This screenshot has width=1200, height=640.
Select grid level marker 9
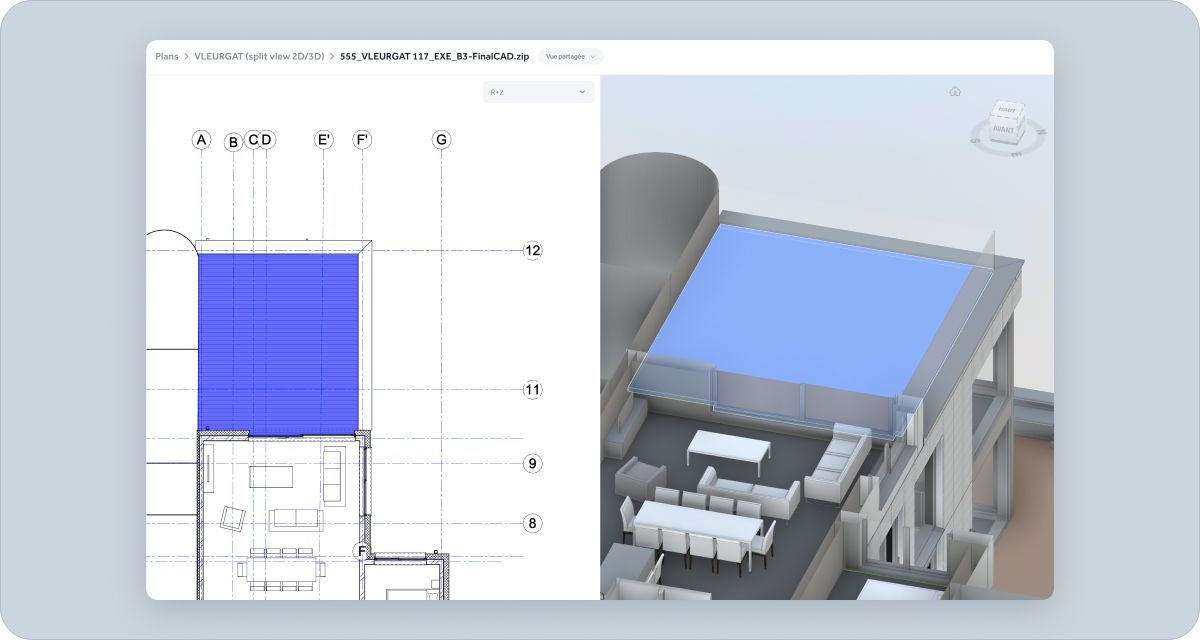[x=531, y=462]
